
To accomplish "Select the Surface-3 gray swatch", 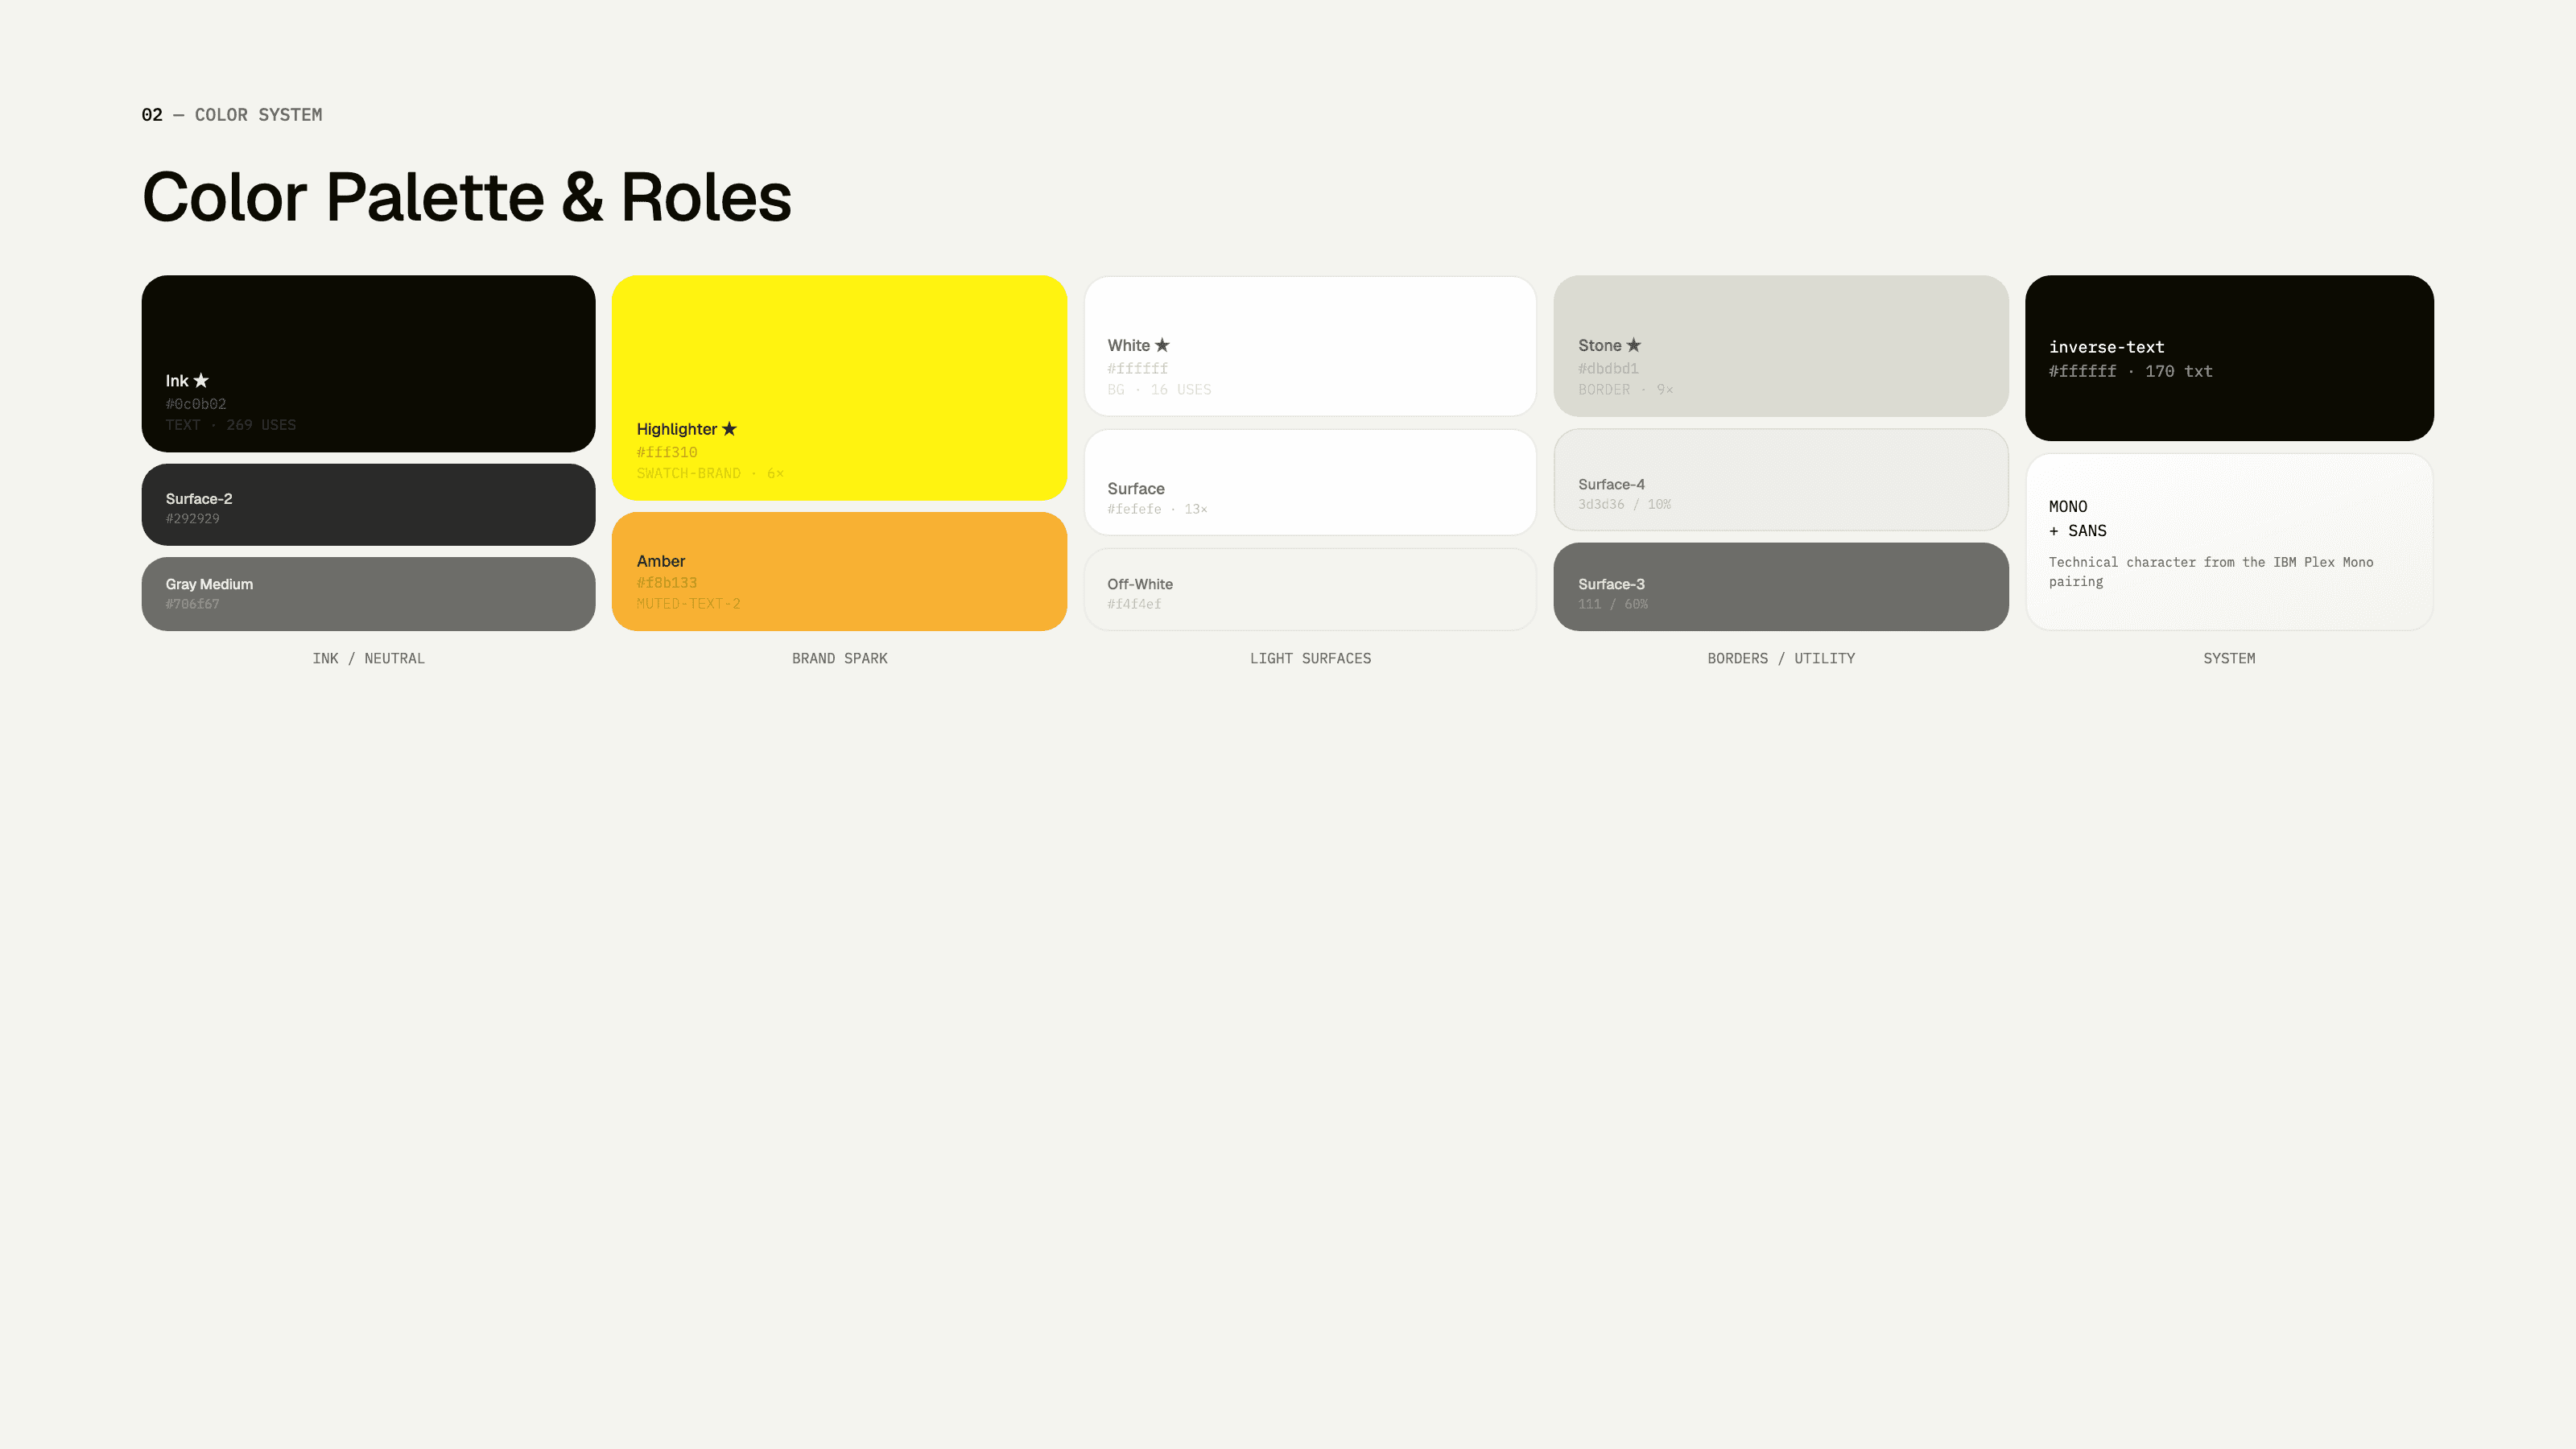I will 1780,587.
